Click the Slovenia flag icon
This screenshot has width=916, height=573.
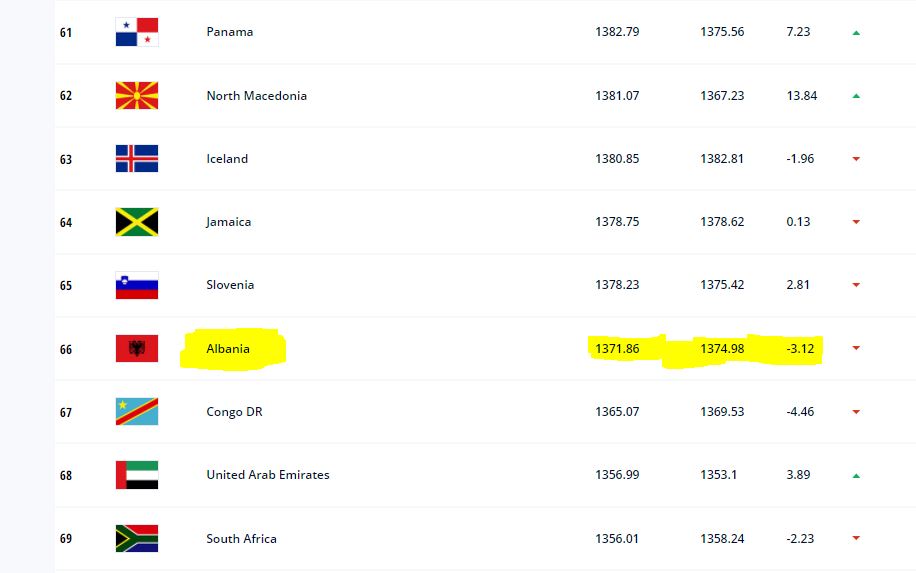[x=137, y=285]
